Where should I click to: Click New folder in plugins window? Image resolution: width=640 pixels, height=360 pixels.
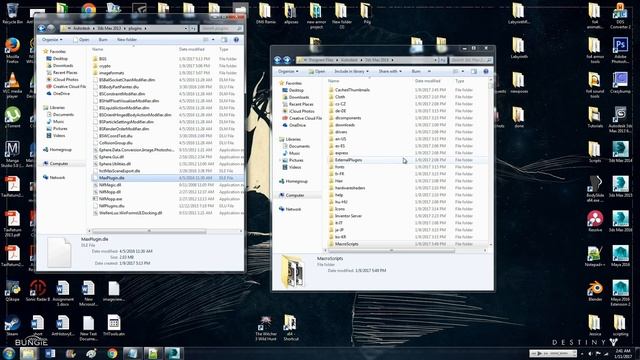[127, 40]
